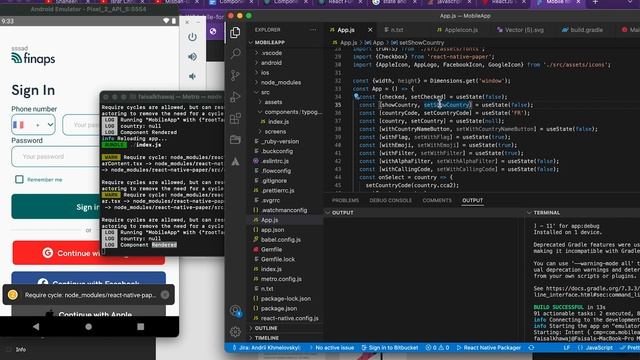
Task: Open react-native.config.js in the explorer
Action: click(x=289, y=318)
